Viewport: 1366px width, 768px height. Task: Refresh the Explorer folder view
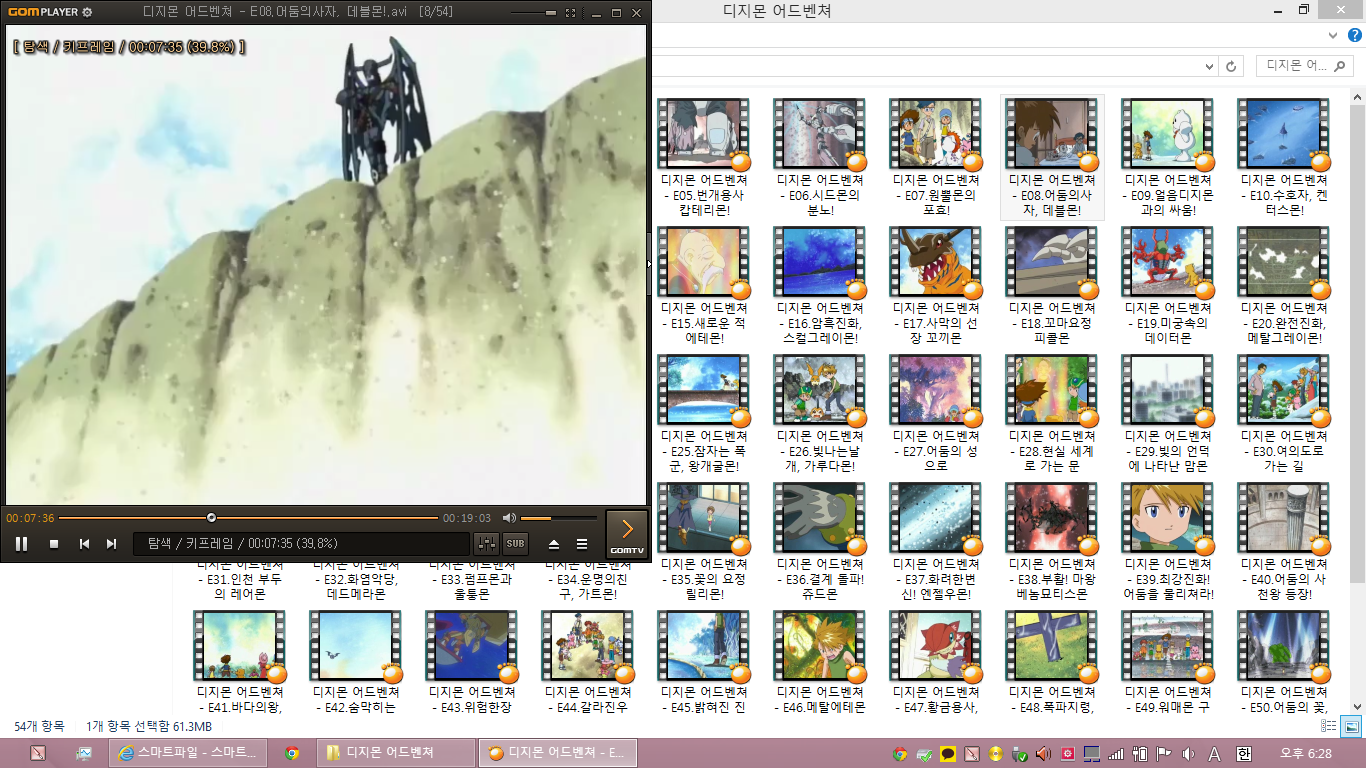pyautogui.click(x=1232, y=66)
